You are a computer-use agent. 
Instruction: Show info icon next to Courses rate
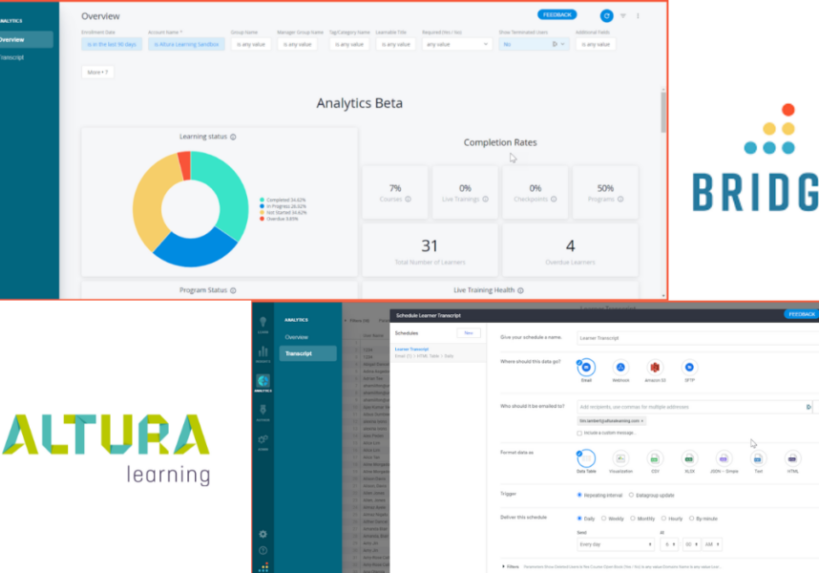point(408,199)
